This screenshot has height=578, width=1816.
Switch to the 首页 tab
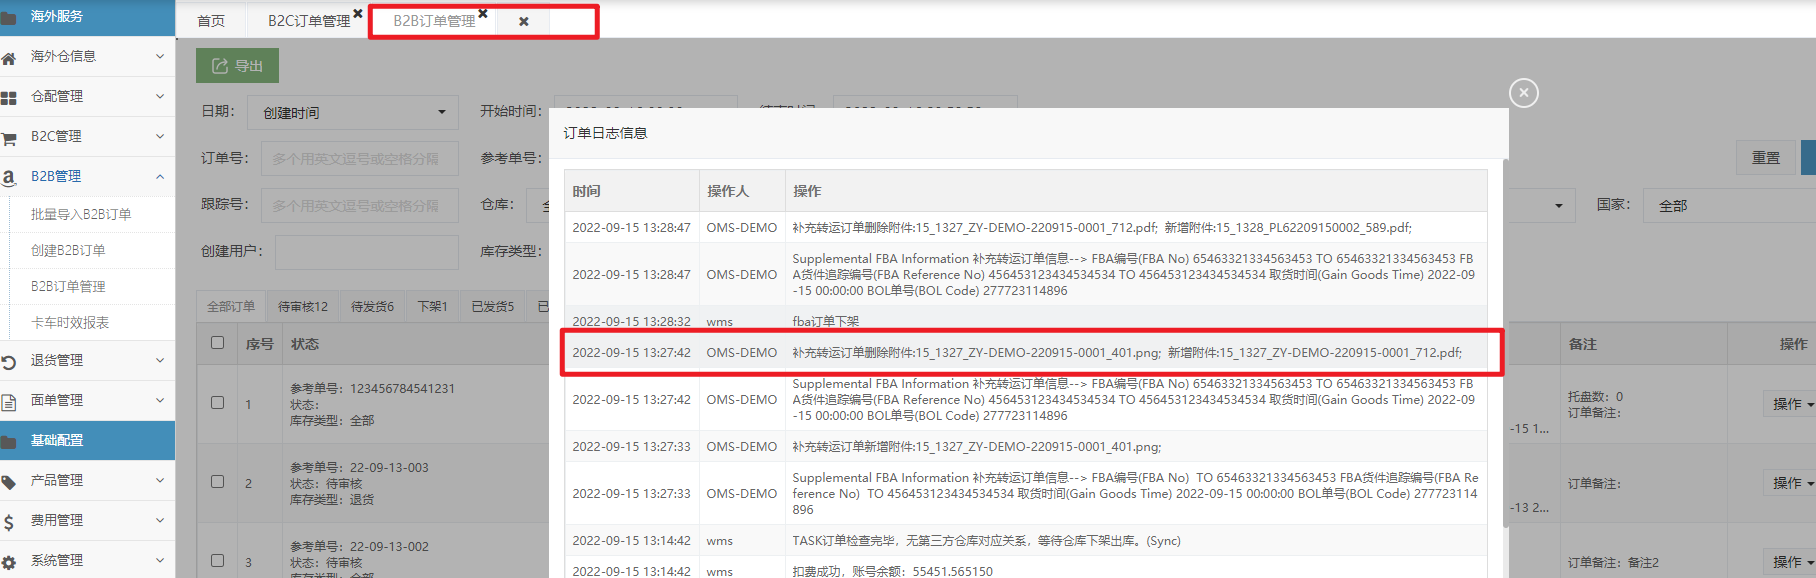(x=211, y=21)
